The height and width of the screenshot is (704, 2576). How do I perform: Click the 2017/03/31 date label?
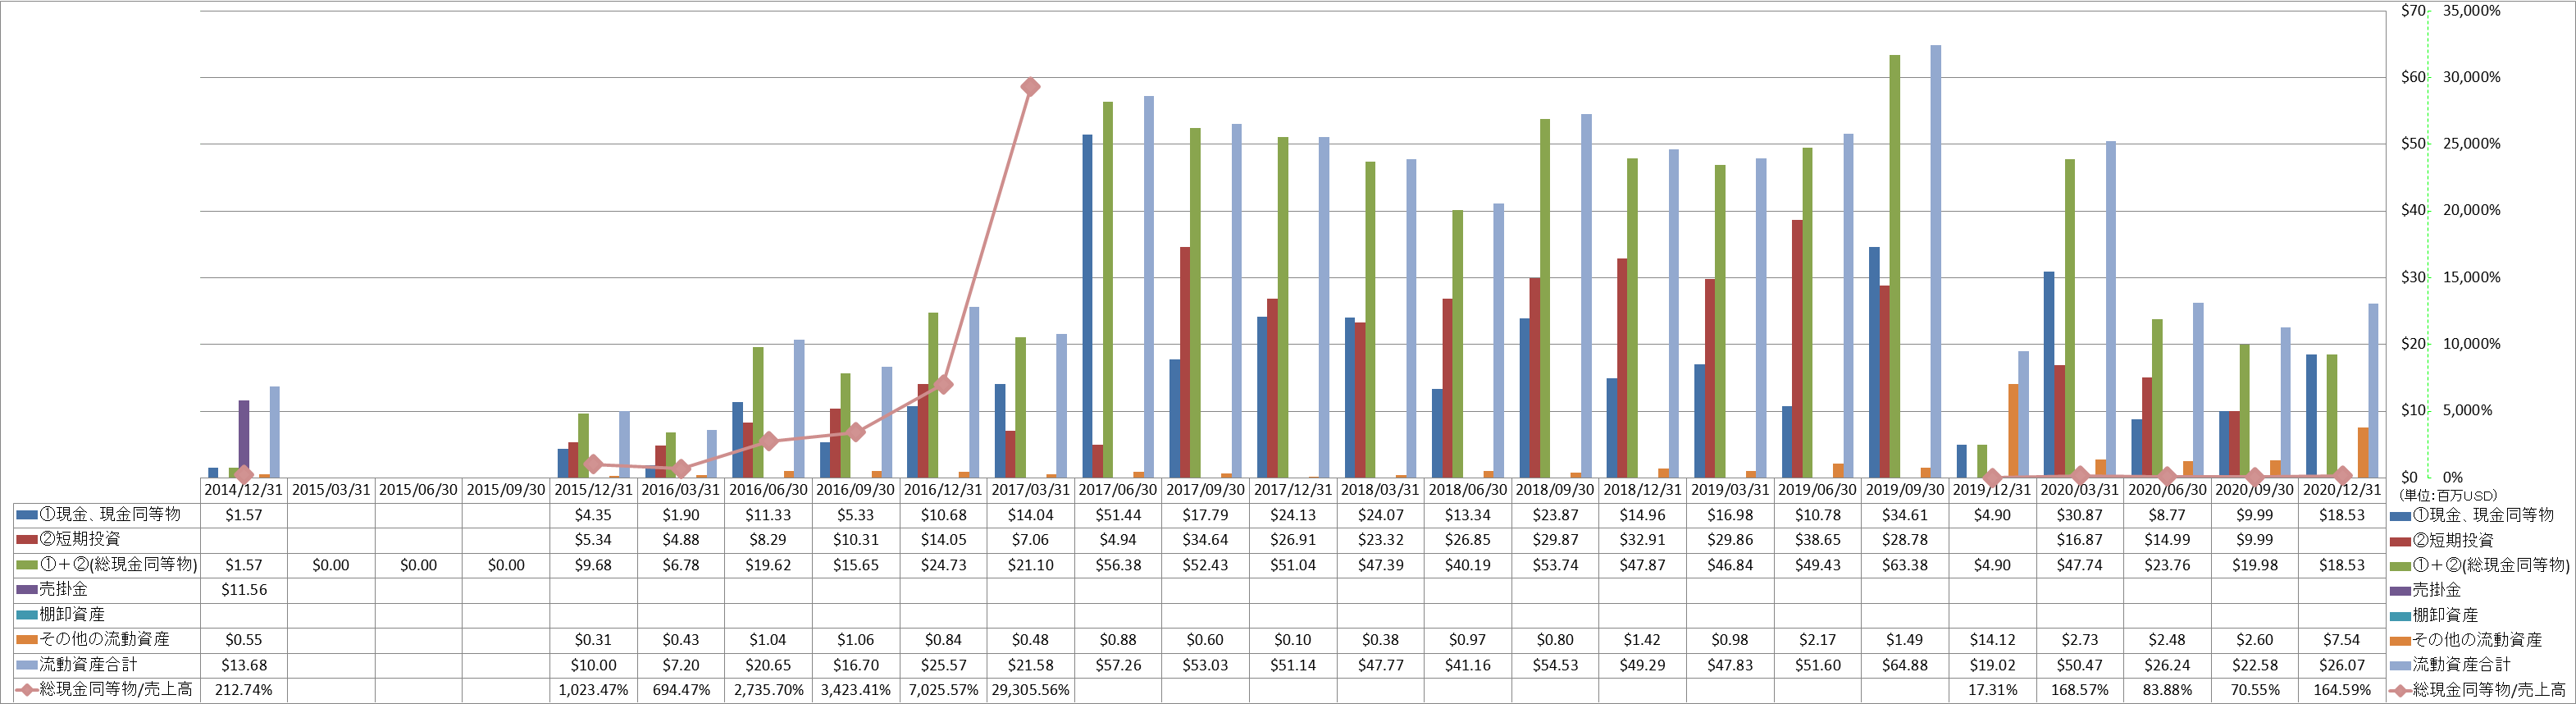click(x=1030, y=490)
